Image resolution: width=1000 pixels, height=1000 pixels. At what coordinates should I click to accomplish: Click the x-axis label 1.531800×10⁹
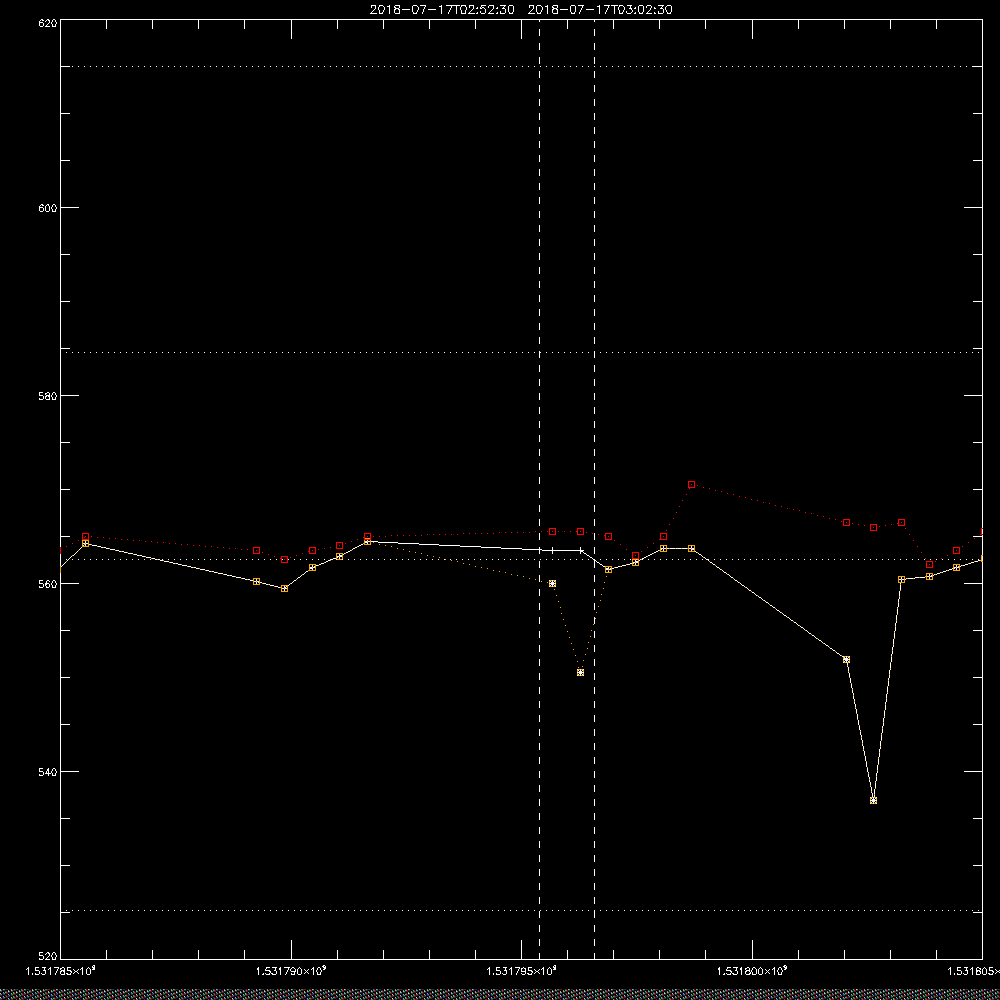coord(753,971)
